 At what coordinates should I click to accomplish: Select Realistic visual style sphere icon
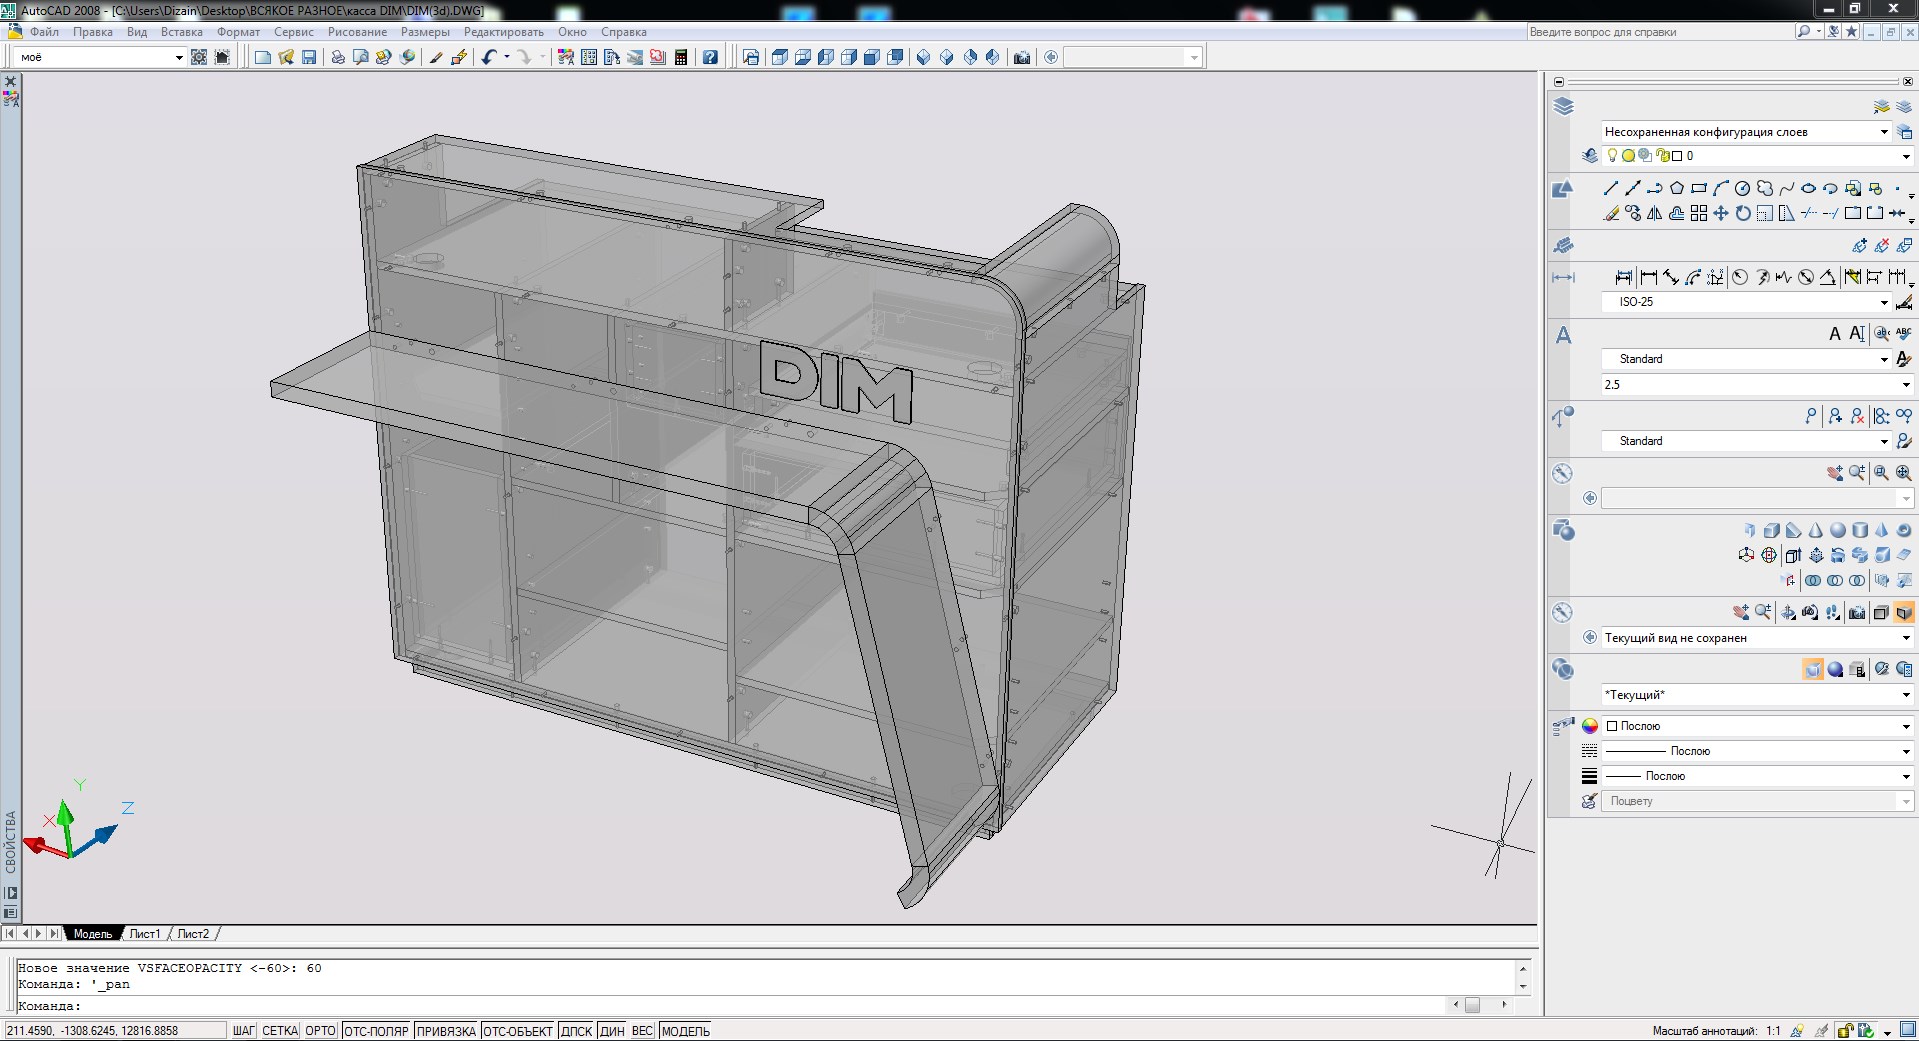tap(1835, 669)
